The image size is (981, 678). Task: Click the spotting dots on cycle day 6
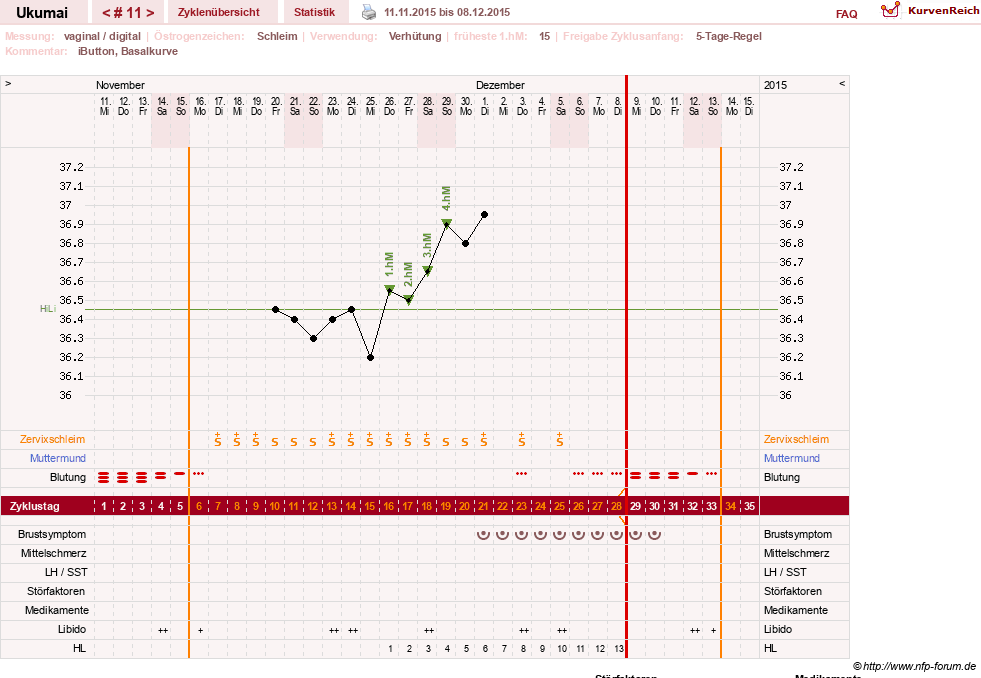(x=199, y=473)
